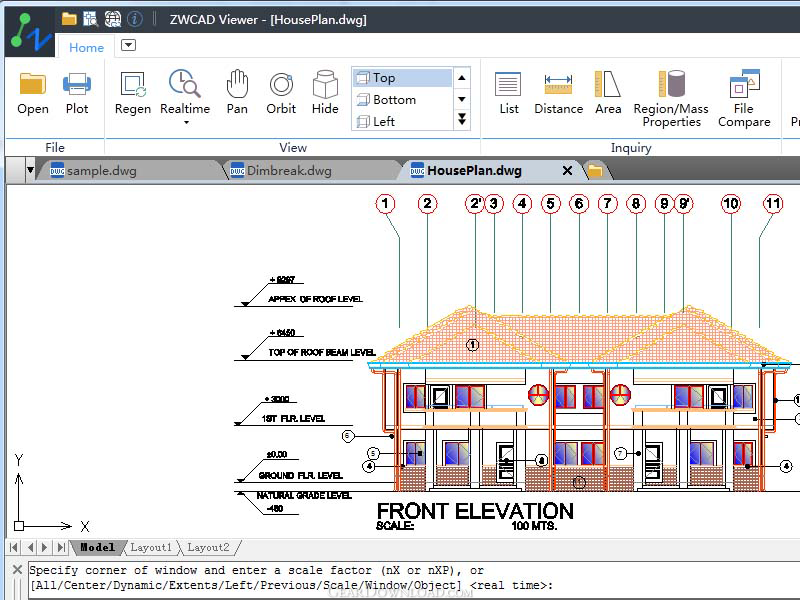Select the Bottom view option

403,99
